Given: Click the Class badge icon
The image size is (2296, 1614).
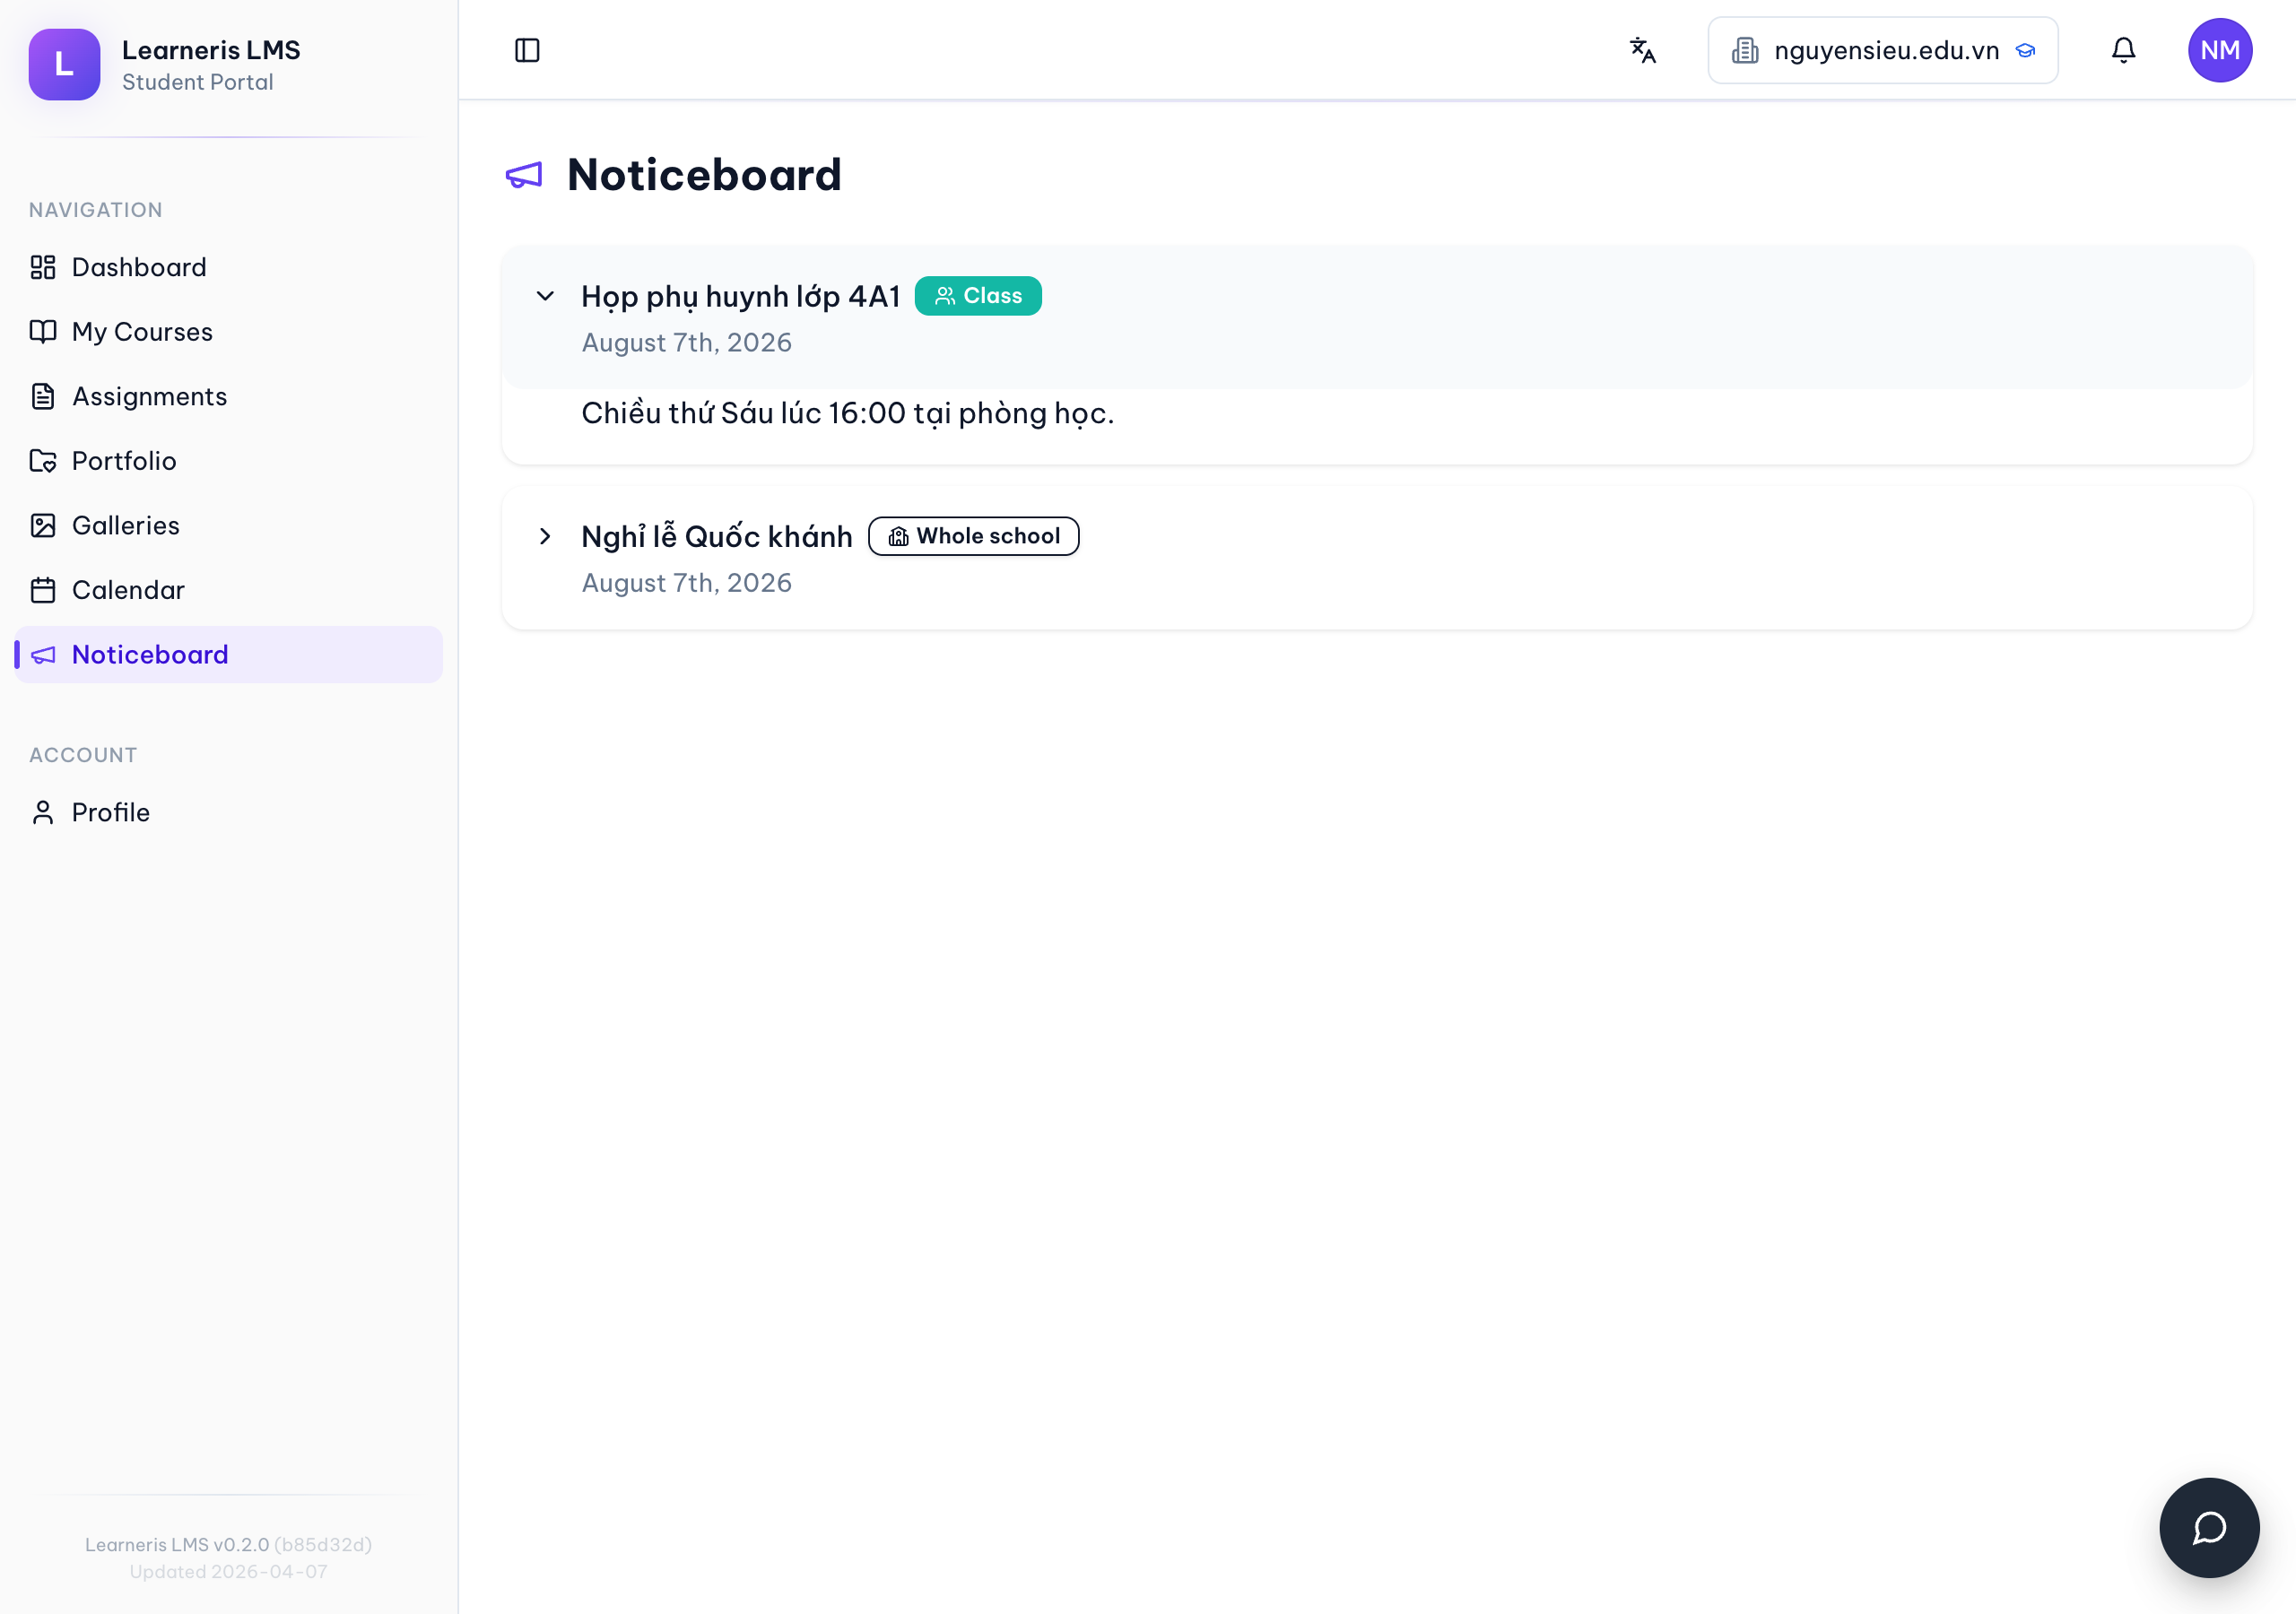Looking at the screenshot, I should (x=945, y=296).
